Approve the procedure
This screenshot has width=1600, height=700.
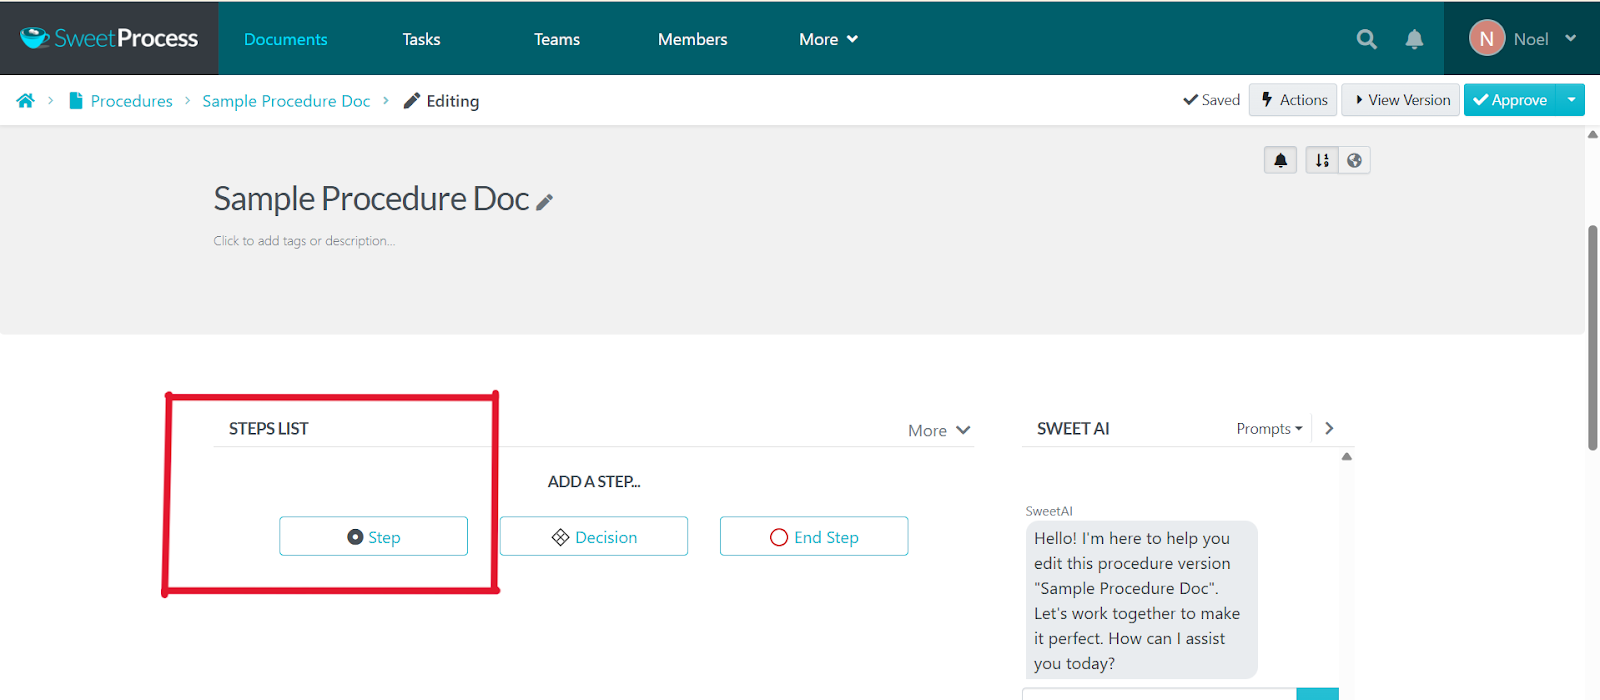click(1510, 100)
